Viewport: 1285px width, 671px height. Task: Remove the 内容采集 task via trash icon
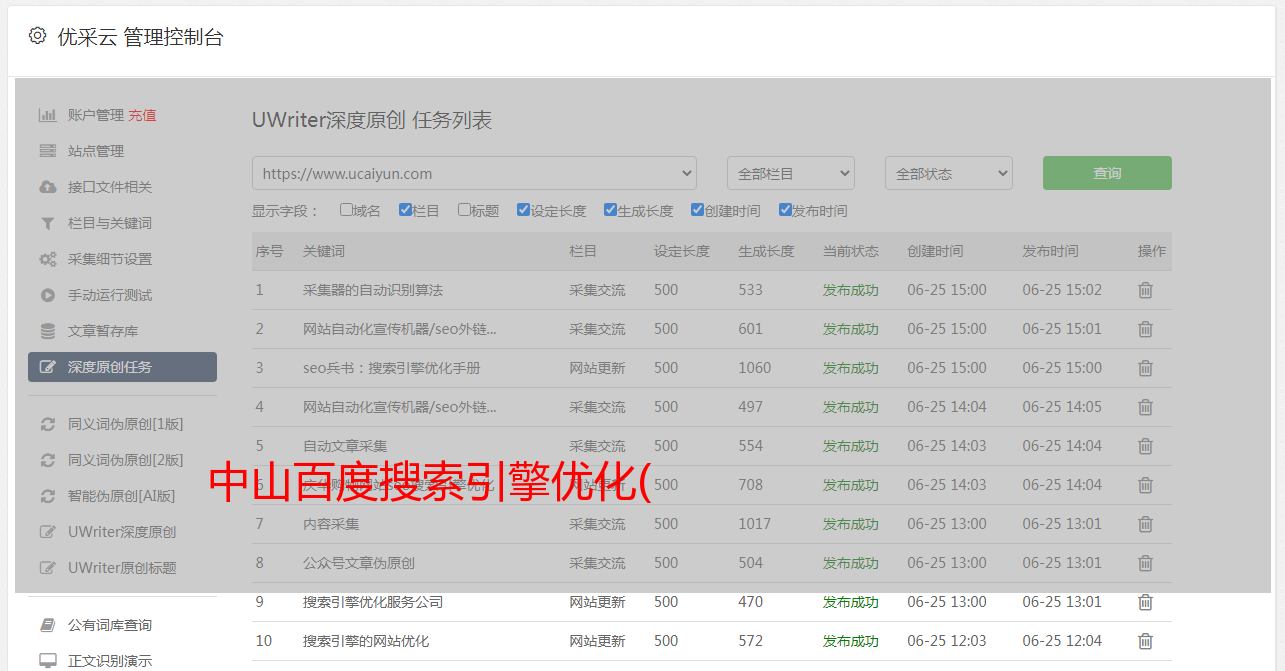pos(1145,524)
